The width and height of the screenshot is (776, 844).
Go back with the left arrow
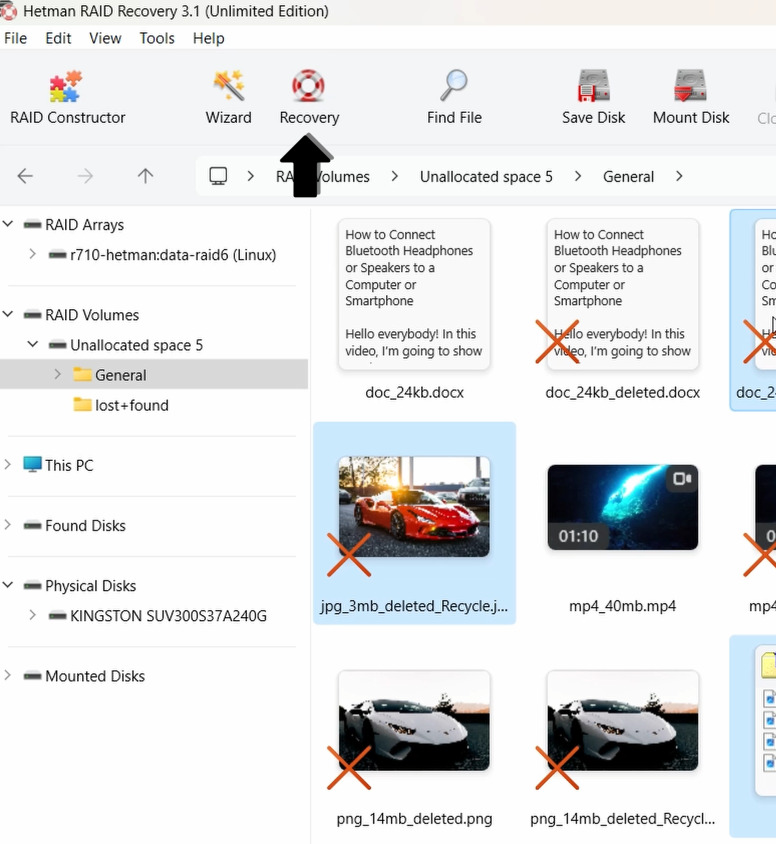[x=25, y=176]
